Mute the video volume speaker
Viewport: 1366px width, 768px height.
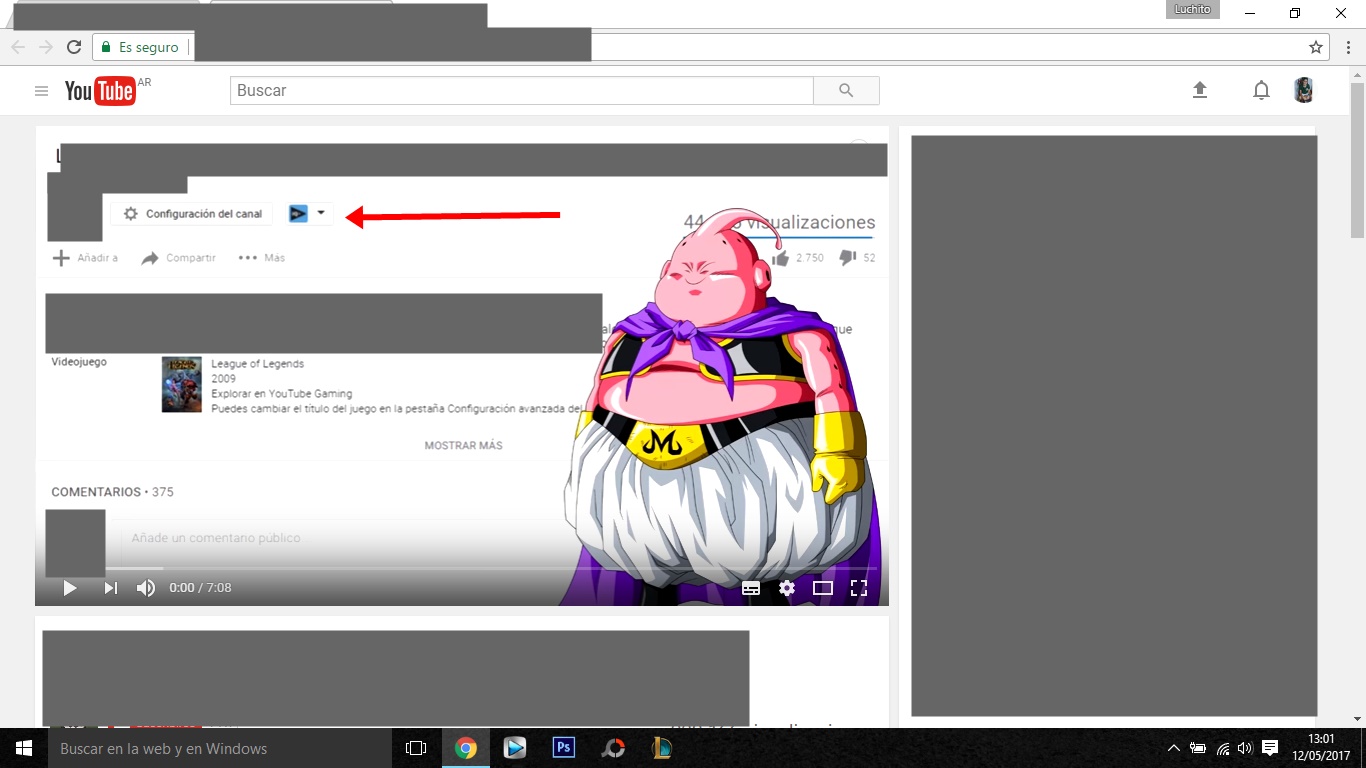(x=146, y=588)
